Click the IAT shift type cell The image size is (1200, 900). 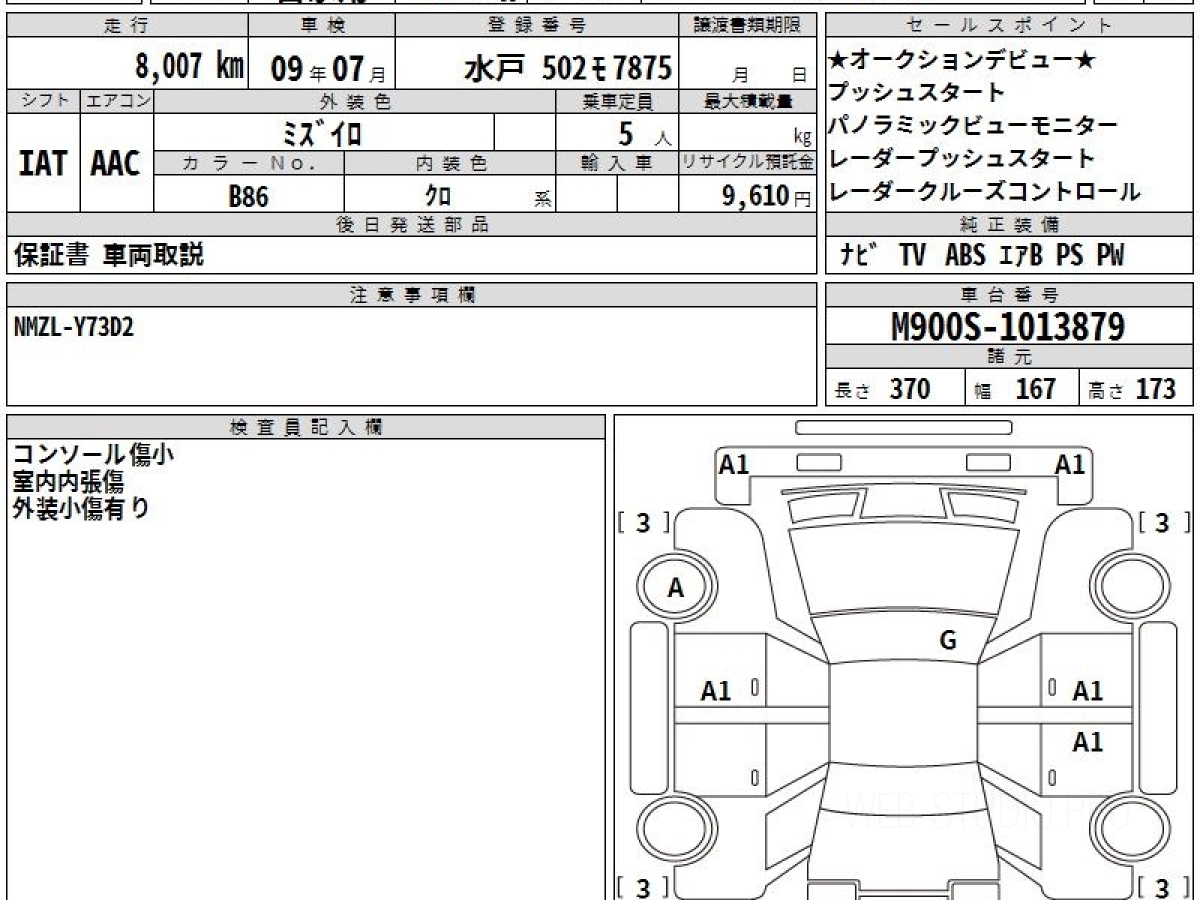pos(43,163)
